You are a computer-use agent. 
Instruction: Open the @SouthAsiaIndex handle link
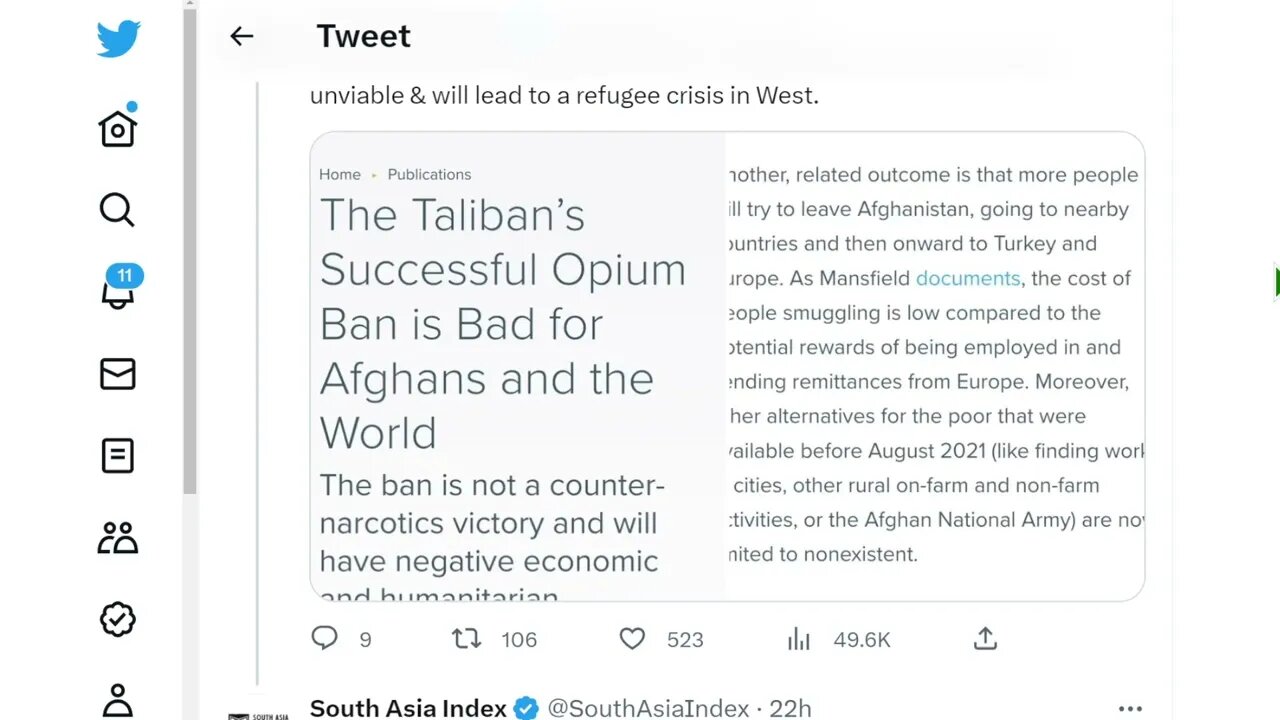(x=648, y=708)
